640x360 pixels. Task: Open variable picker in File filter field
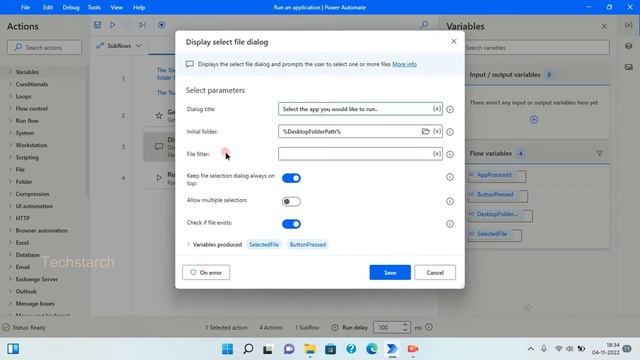tap(437, 154)
